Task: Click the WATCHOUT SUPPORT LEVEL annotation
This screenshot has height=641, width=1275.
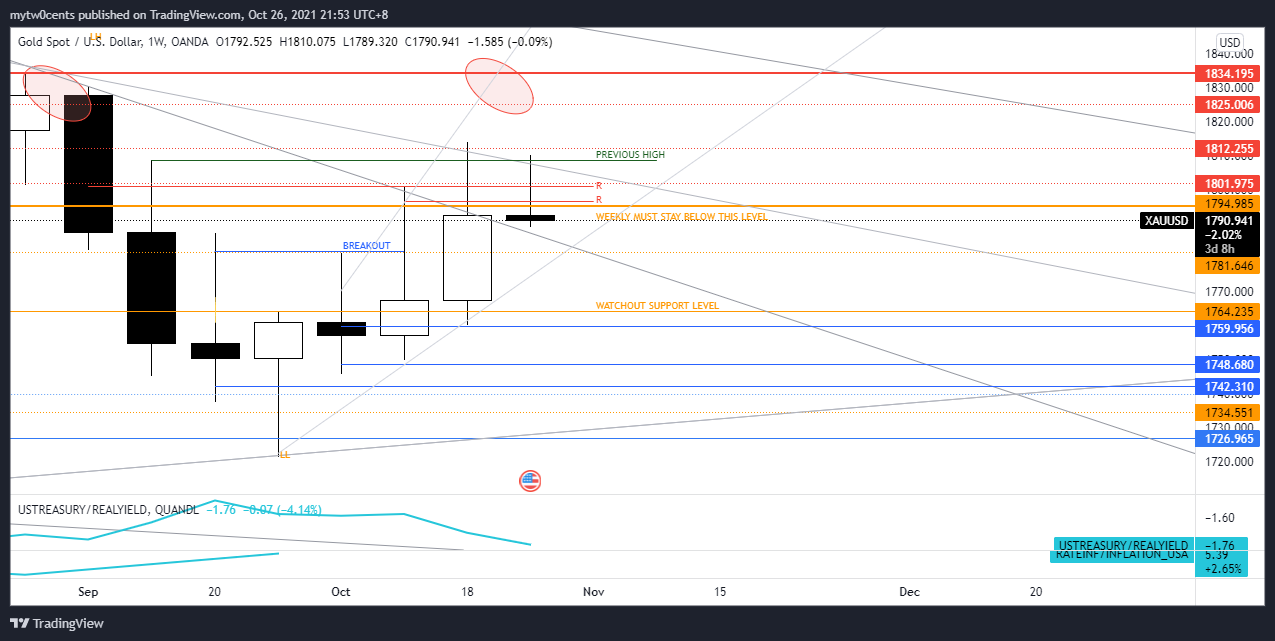Action: (x=657, y=306)
